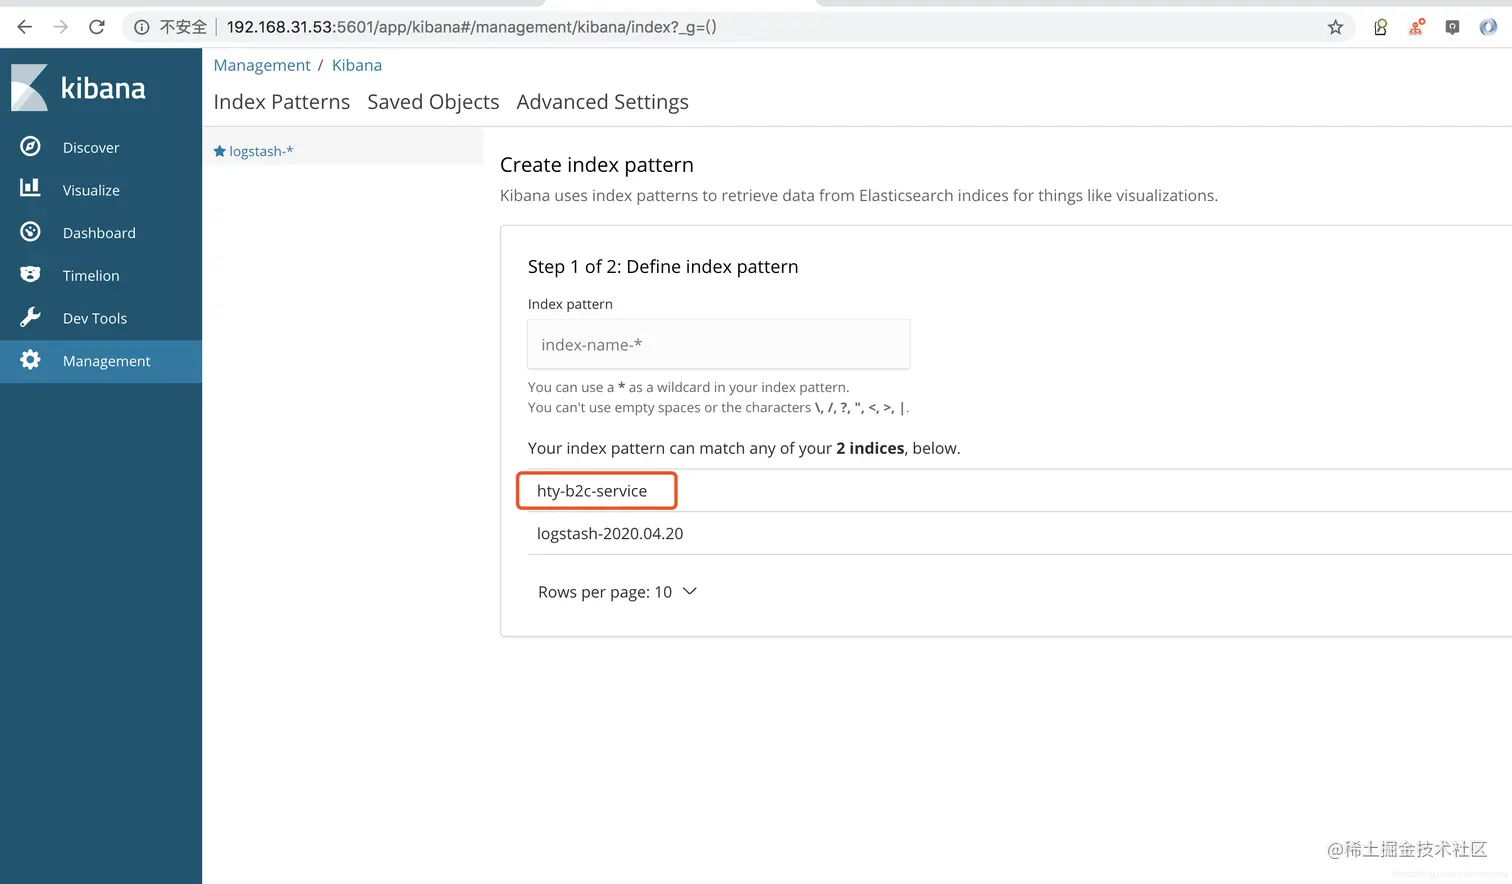
Task: Click the dark shield extension icon
Action: point(1452,27)
